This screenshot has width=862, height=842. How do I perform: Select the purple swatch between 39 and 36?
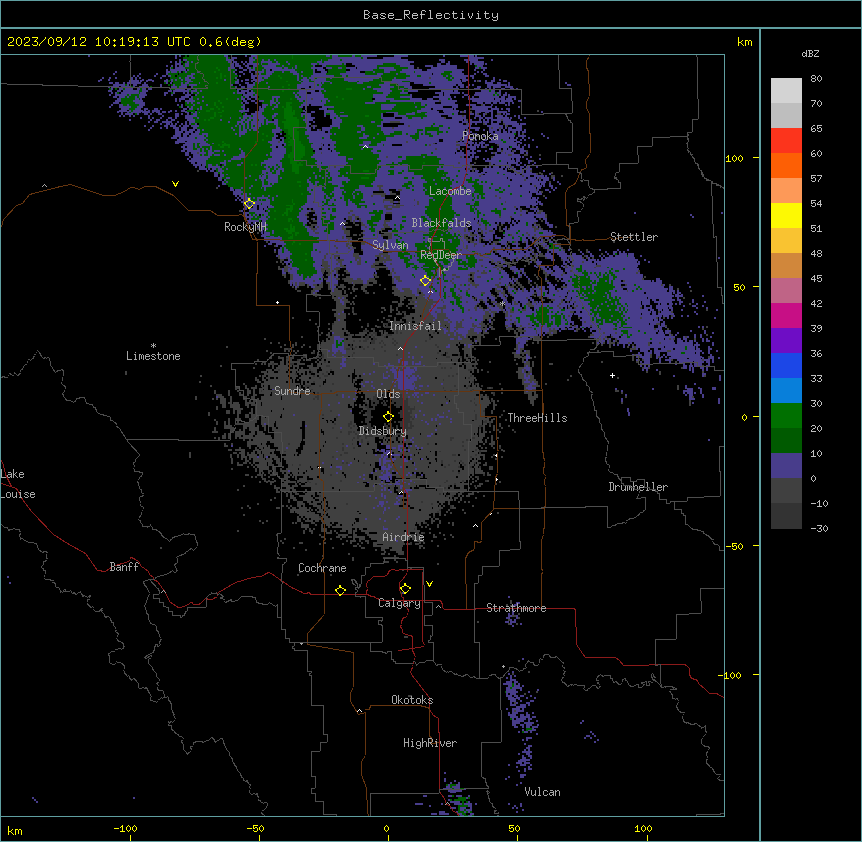click(786, 341)
